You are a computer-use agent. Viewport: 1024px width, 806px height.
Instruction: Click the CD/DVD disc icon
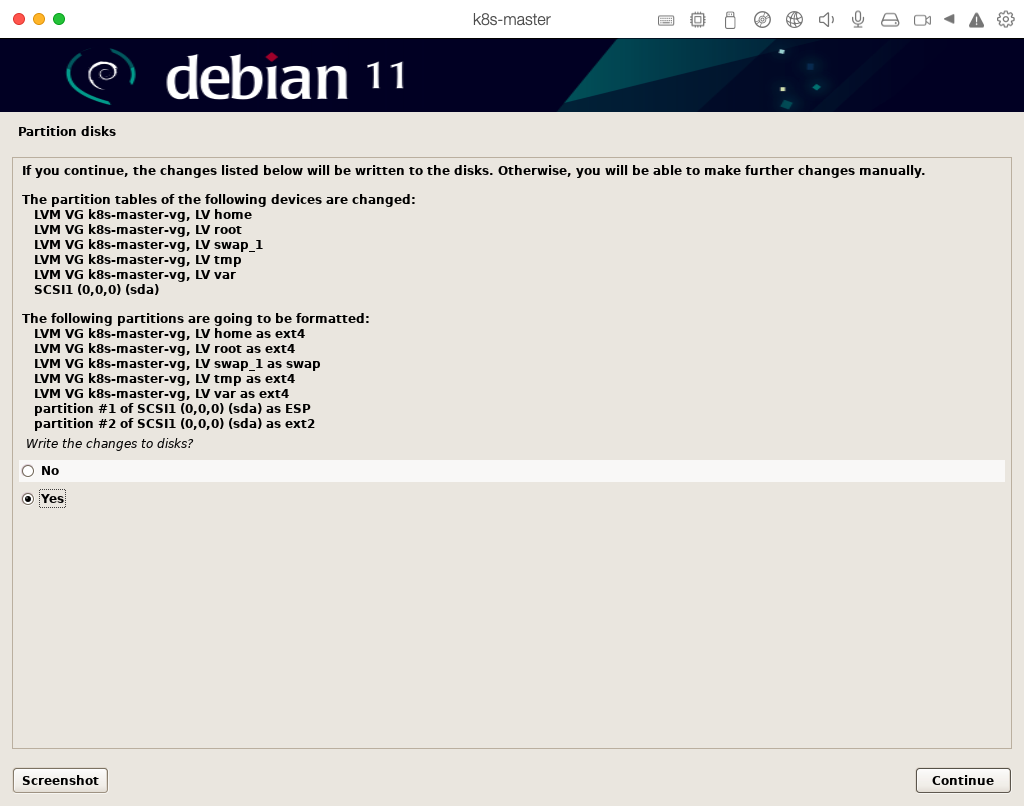[x=762, y=20]
